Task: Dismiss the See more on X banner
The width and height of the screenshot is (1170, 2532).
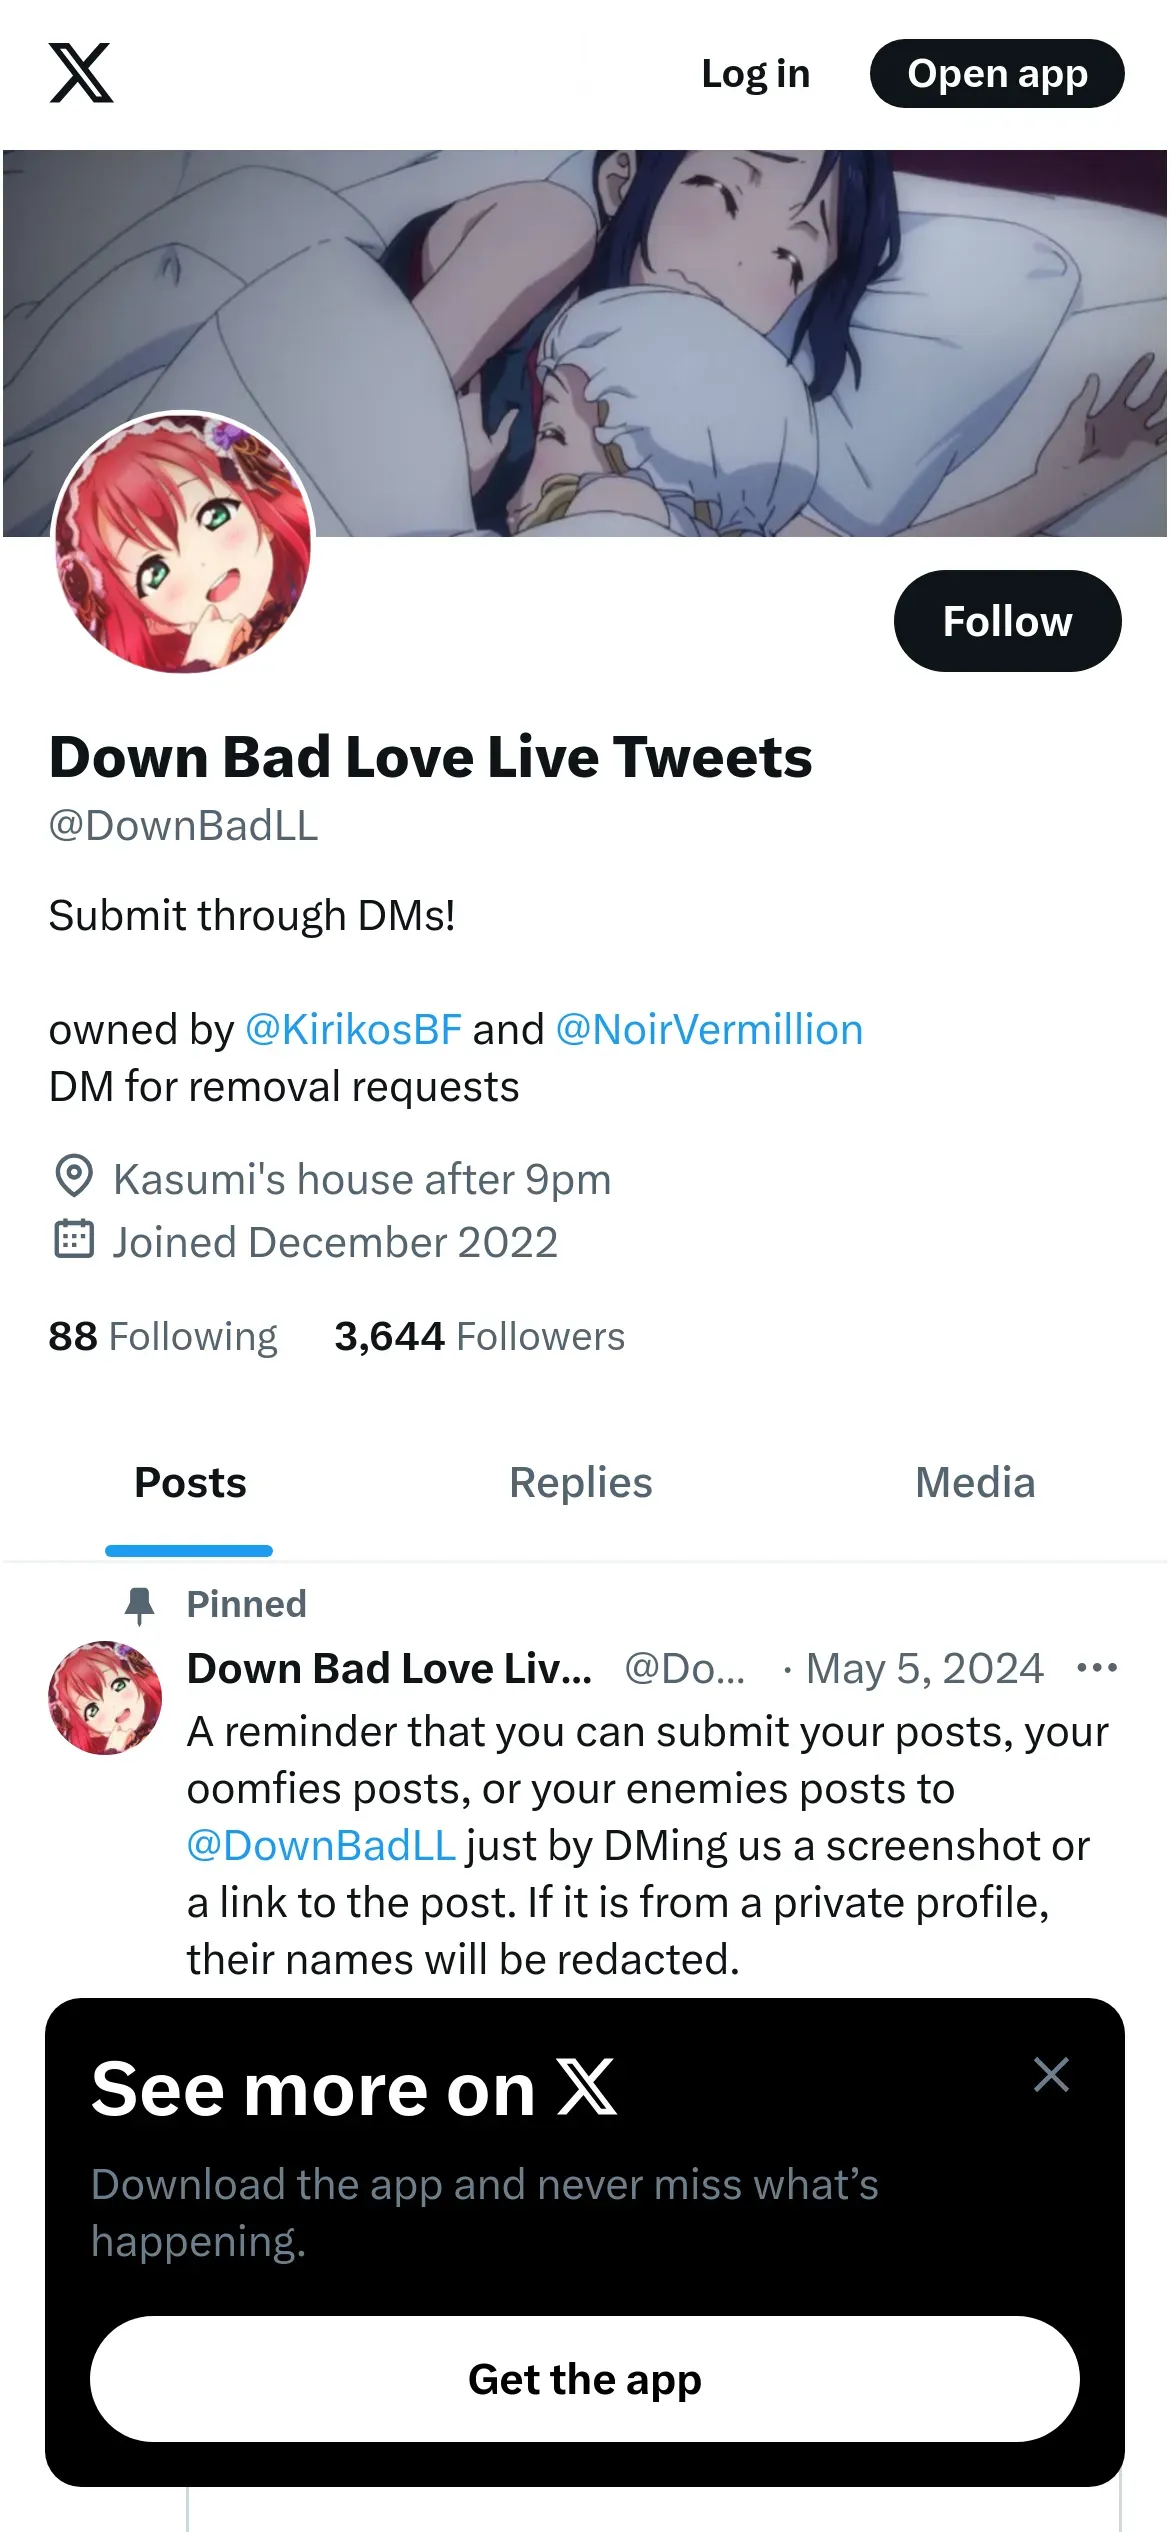Action: click(1051, 2074)
